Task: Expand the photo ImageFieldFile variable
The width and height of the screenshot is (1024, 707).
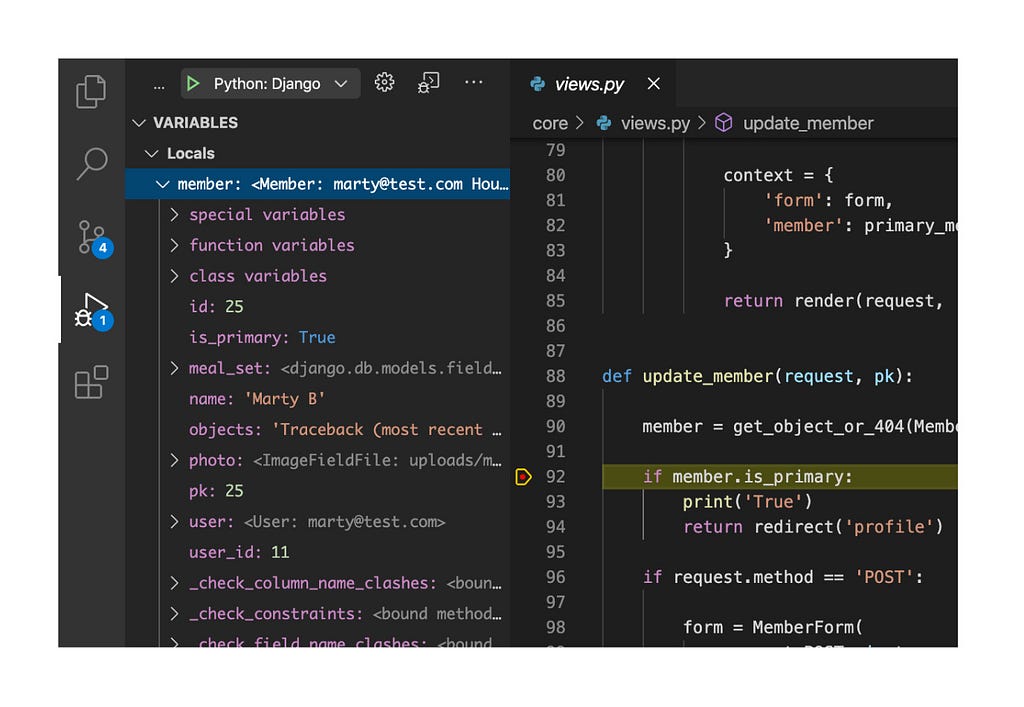Action: click(174, 460)
